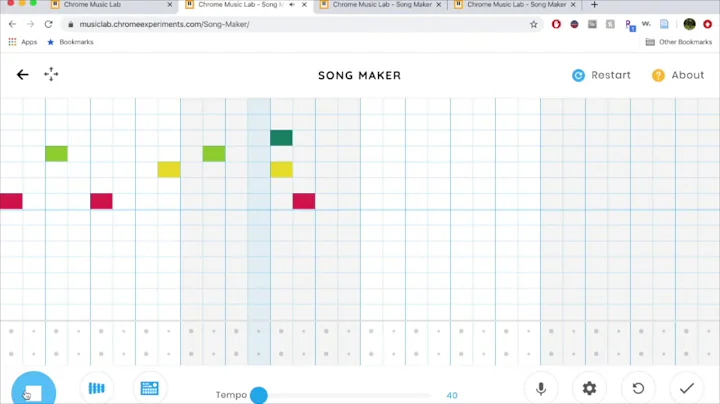Reload the page
720x404 pixels.
(48, 24)
